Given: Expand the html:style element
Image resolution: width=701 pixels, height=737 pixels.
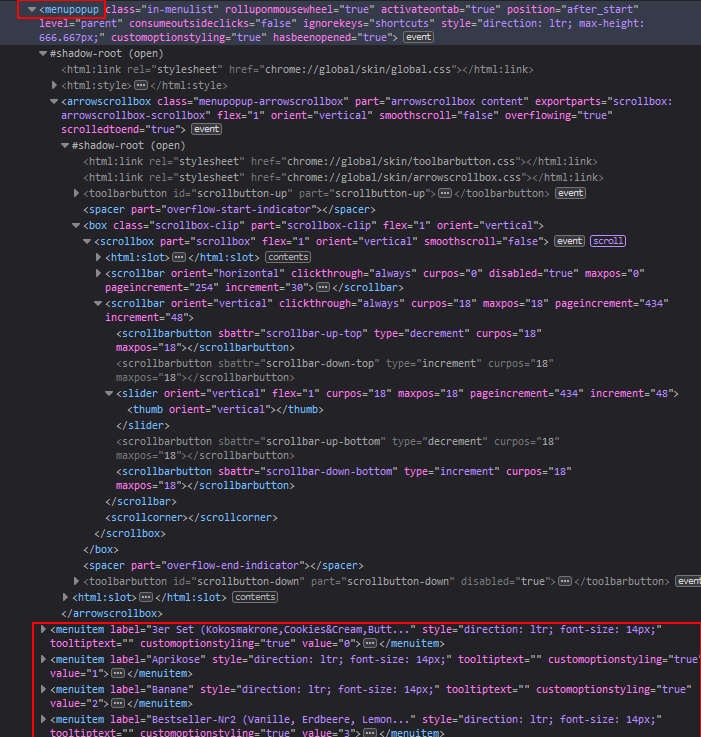Looking at the screenshot, I should (54, 86).
